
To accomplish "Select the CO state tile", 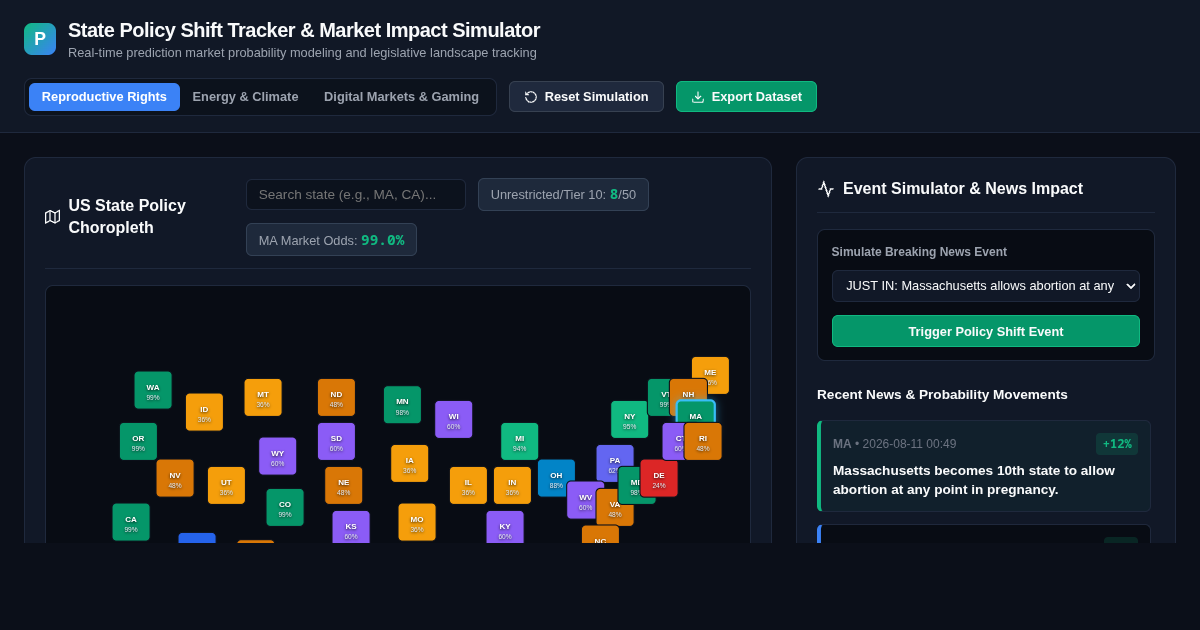I will (285, 507).
